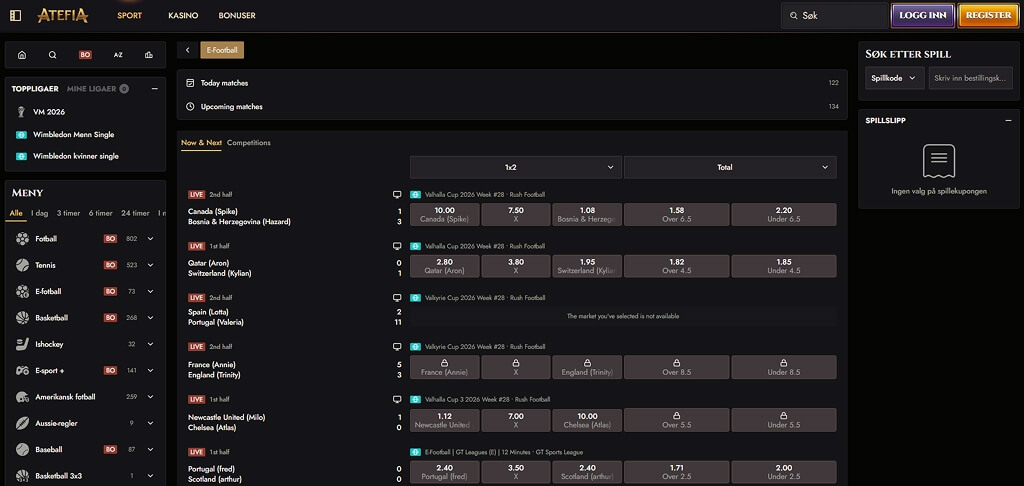Open the Today matches row

[512, 83]
